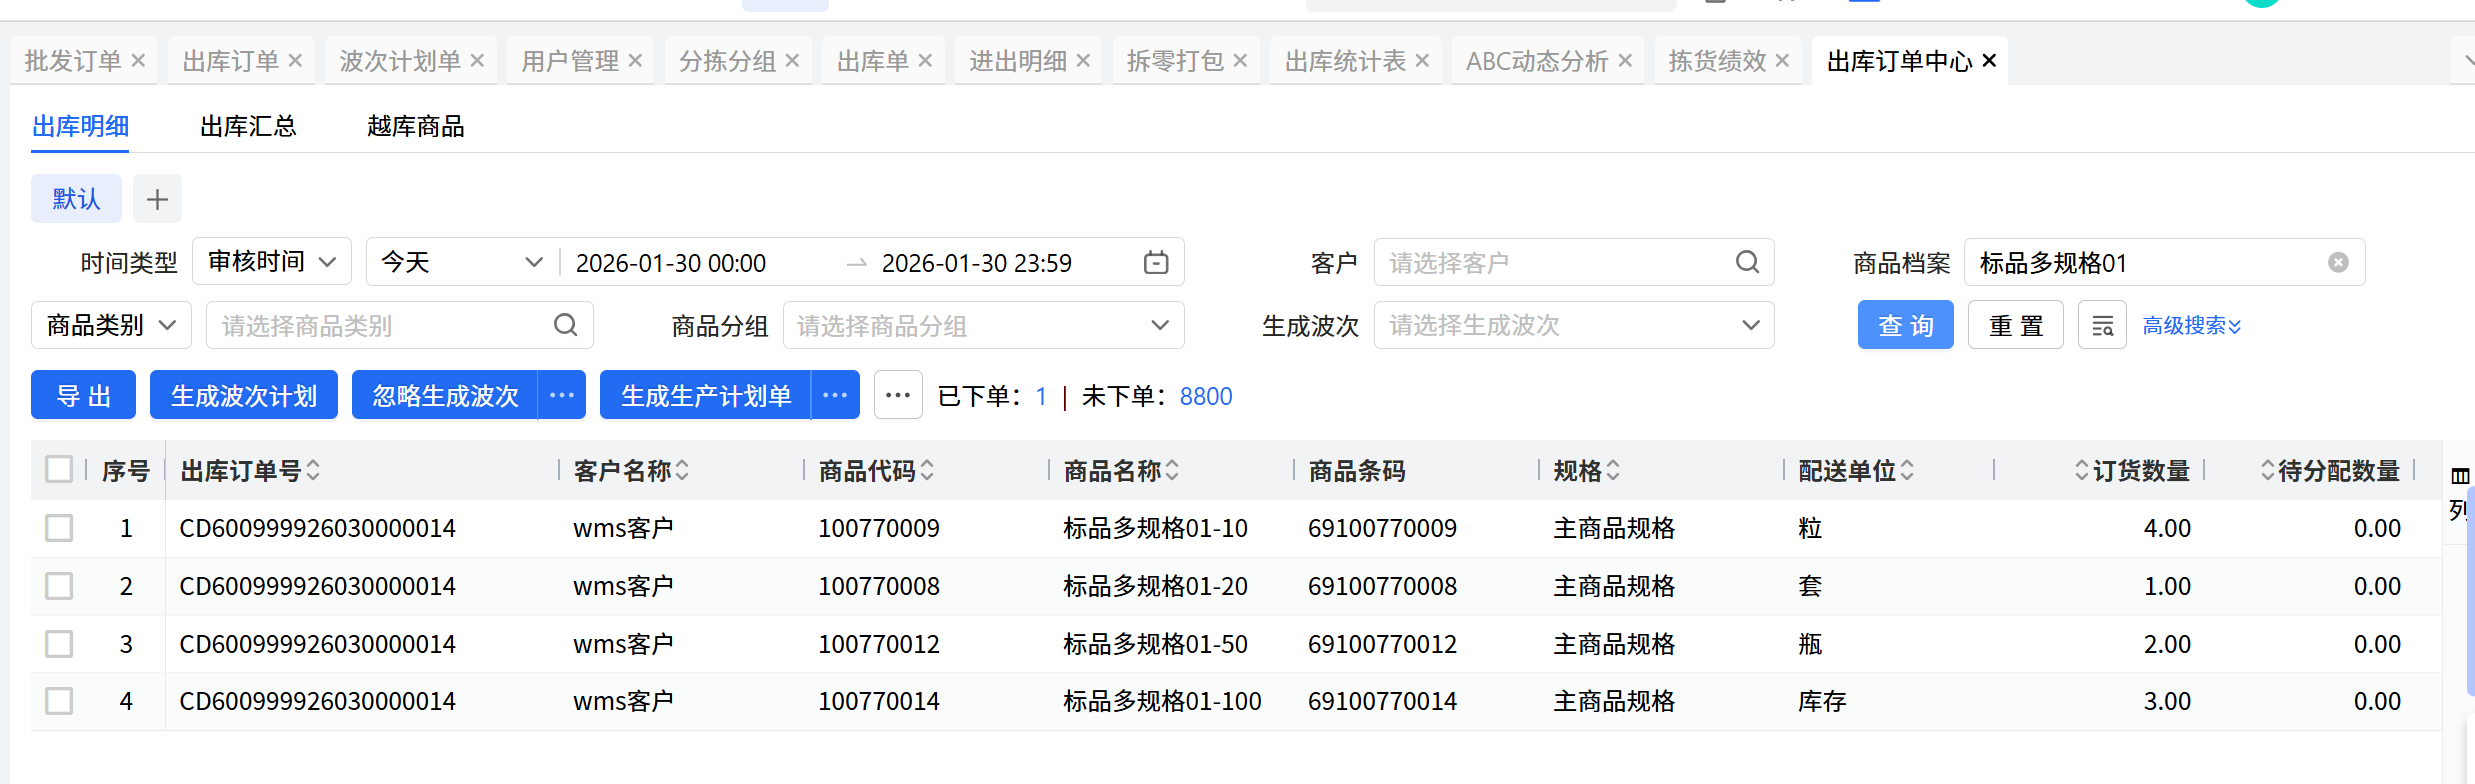Click the start date 2026-01-30 00:00

point(671,263)
